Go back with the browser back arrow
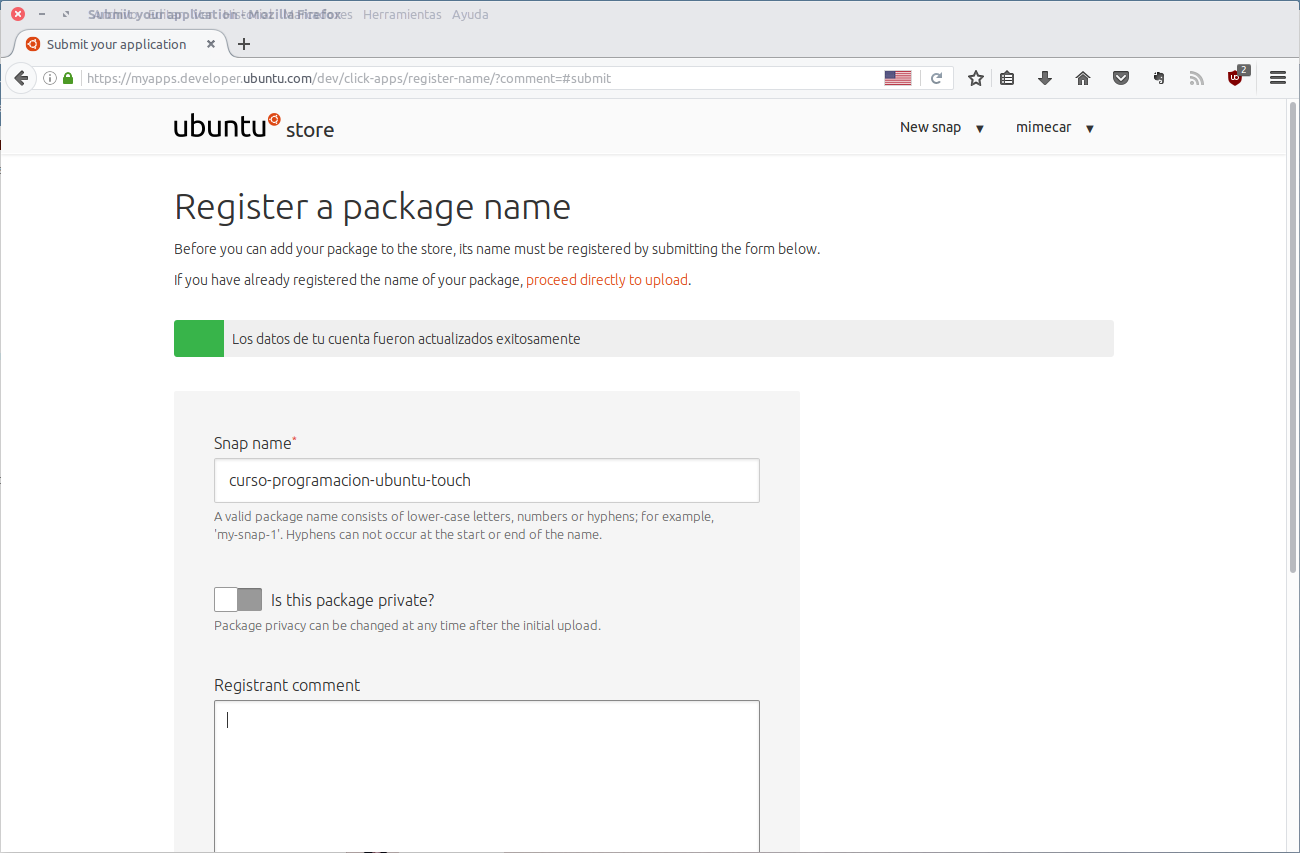Screen dimensions: 1300x853 point(20,78)
